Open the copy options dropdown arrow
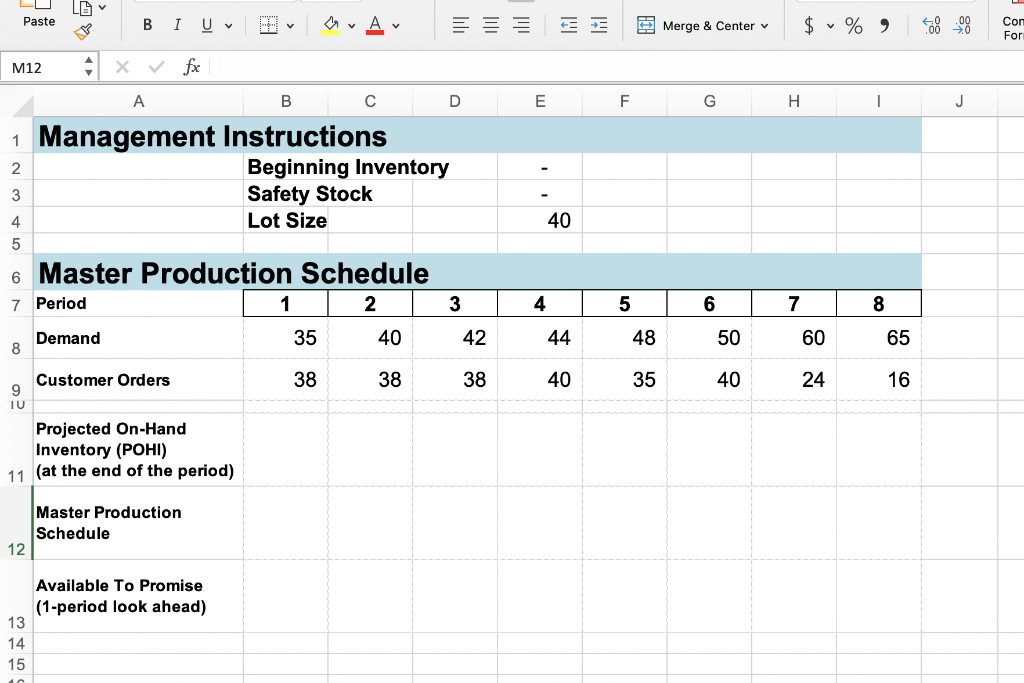Image resolution: width=1024 pixels, height=683 pixels. point(102,8)
